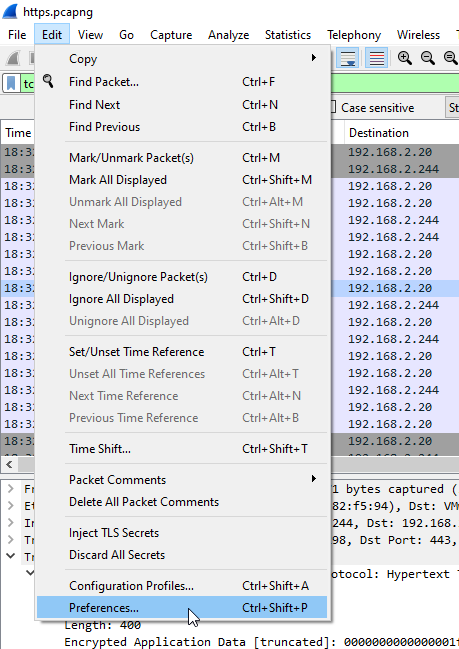Open the Telephony menu
Screen dimensions: 459x649
tap(354, 35)
